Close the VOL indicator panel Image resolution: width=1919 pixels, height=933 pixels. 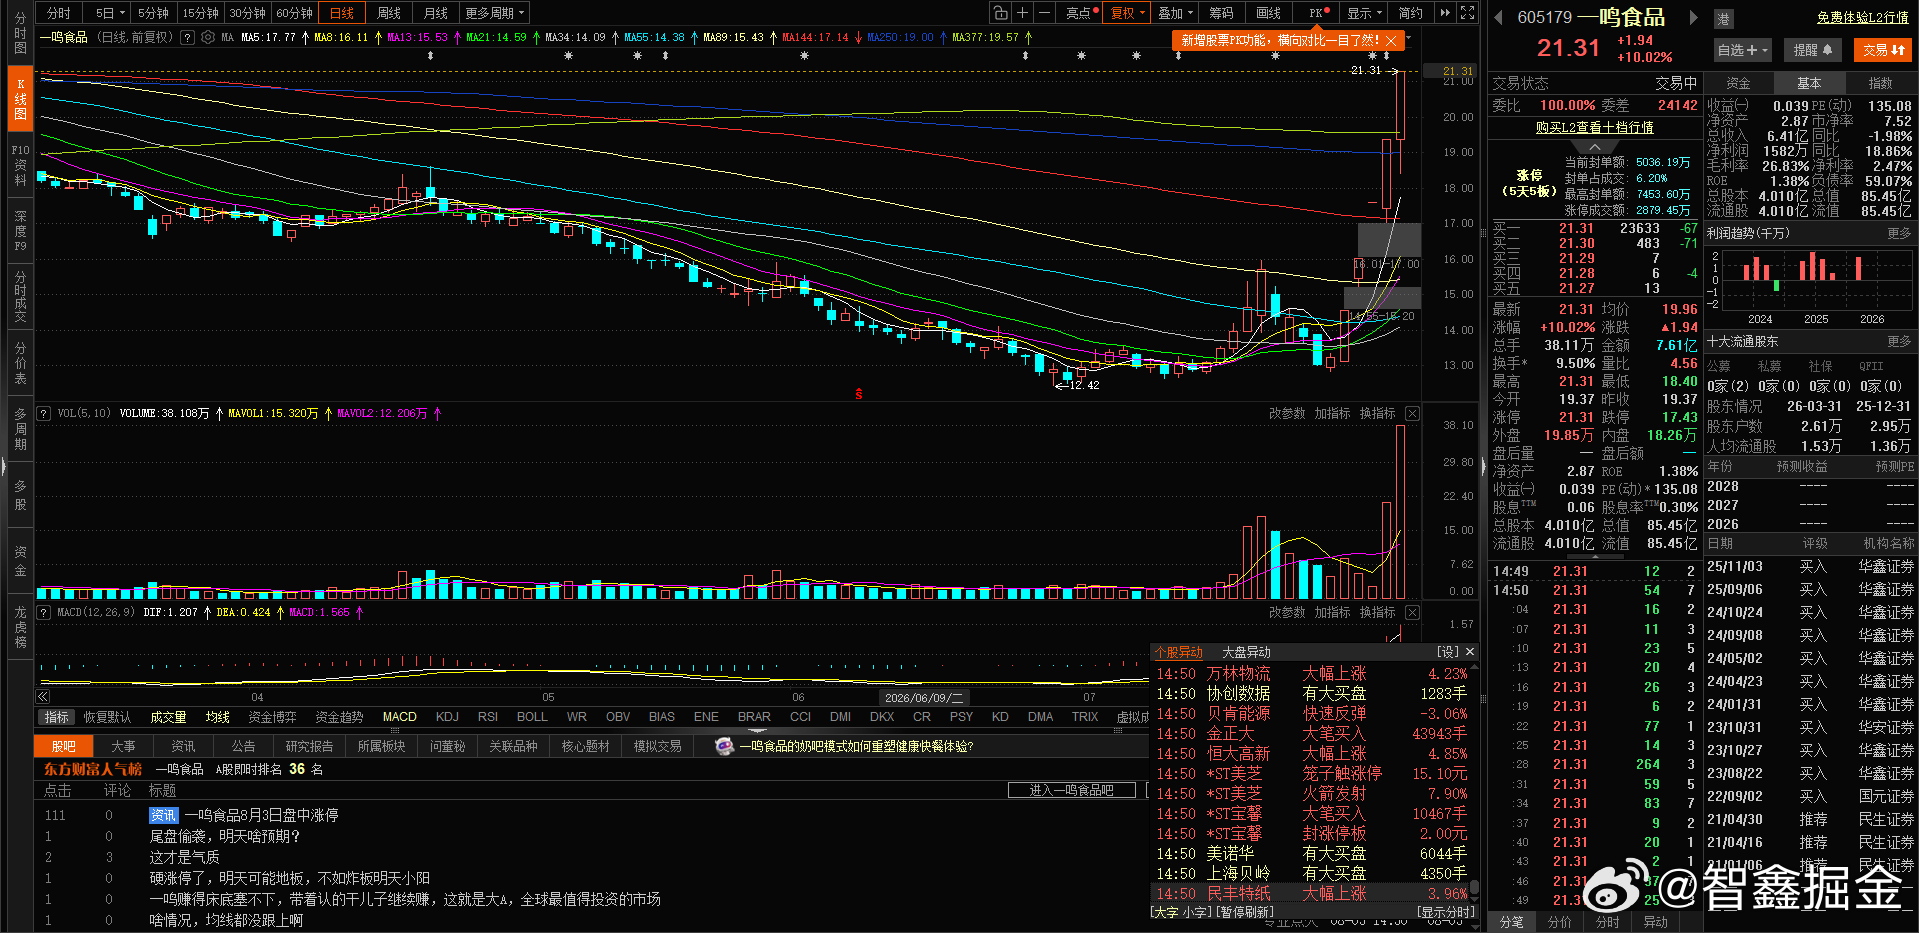pos(1412,413)
